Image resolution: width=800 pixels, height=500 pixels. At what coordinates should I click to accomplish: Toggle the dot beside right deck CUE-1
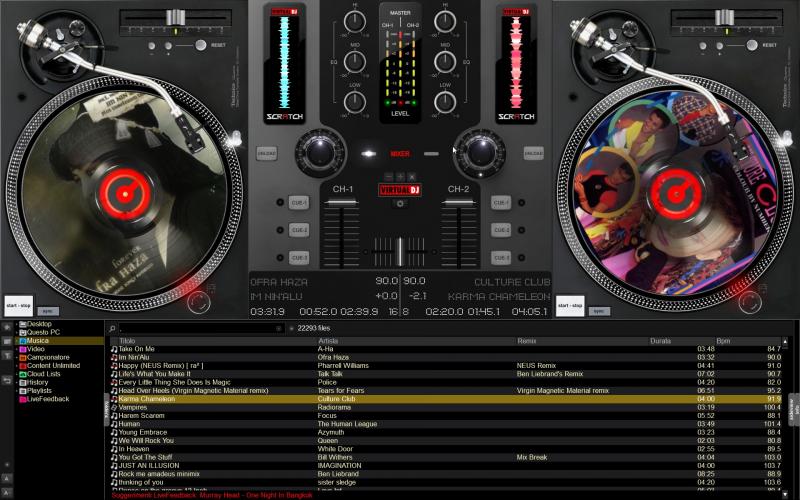coord(521,203)
